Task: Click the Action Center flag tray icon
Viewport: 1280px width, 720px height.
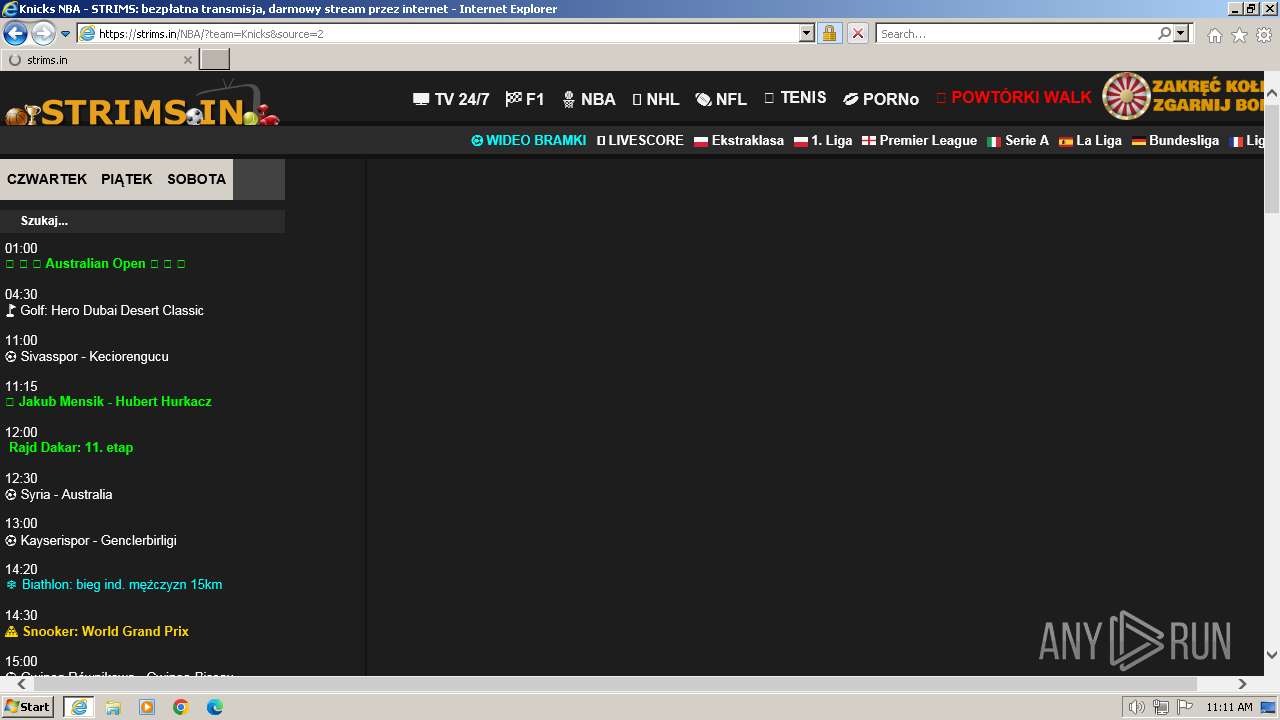Action: [x=1185, y=707]
